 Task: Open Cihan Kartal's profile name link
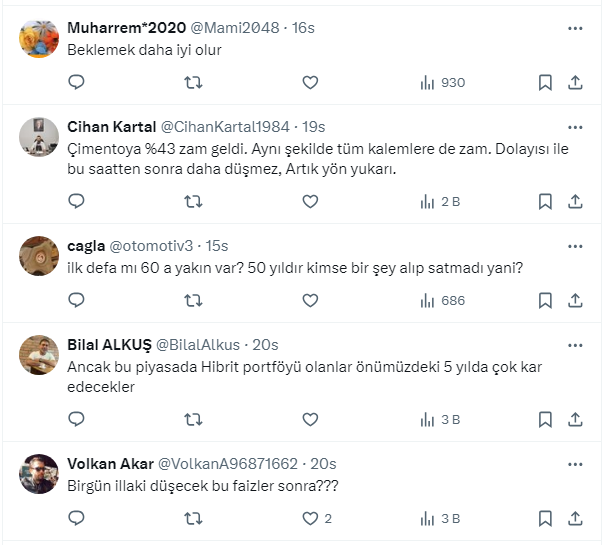click(x=111, y=127)
